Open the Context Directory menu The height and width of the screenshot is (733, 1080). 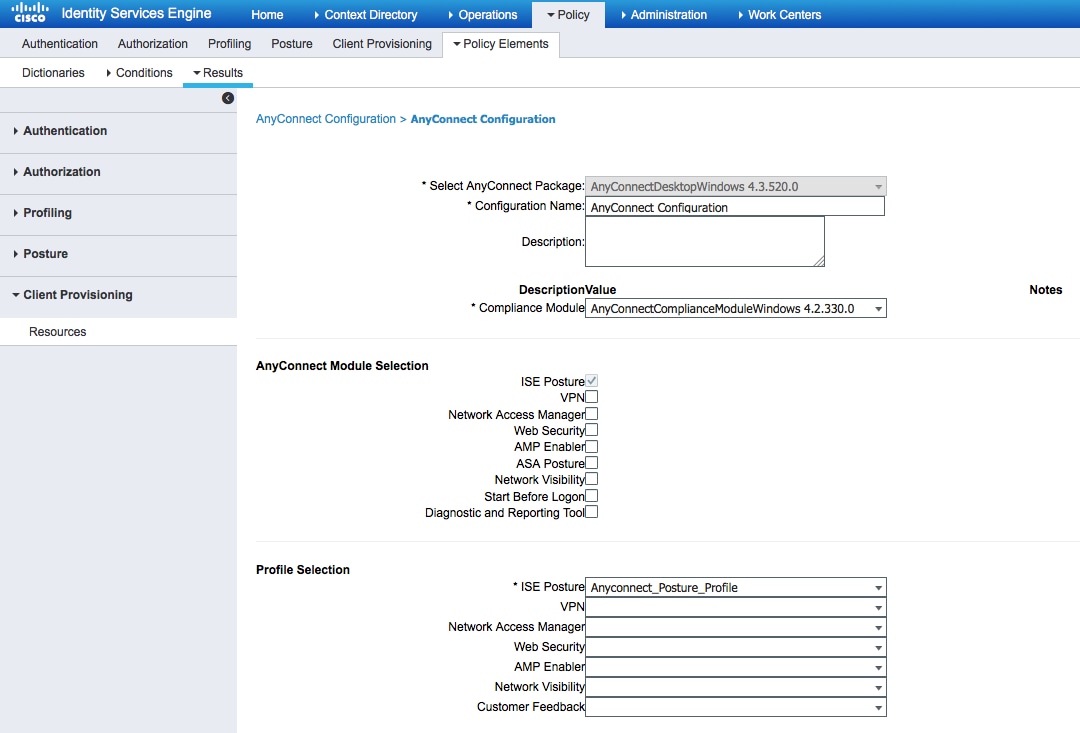365,14
